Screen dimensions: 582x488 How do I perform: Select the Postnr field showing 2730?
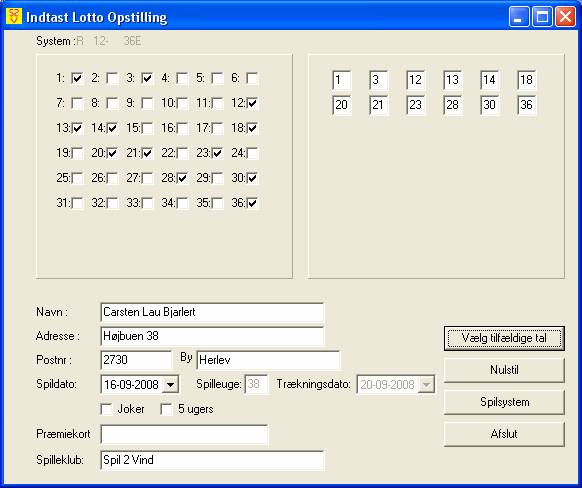136,360
